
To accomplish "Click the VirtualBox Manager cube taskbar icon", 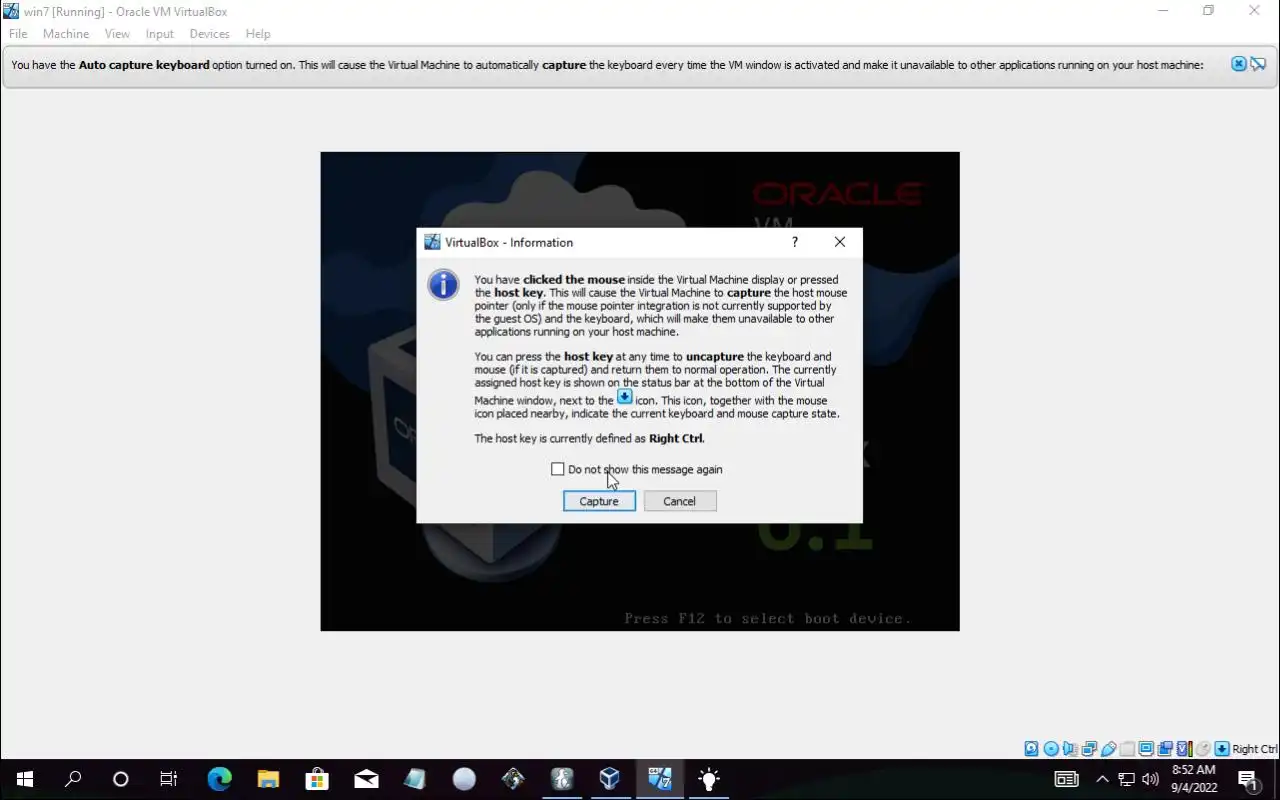I will (x=610, y=779).
